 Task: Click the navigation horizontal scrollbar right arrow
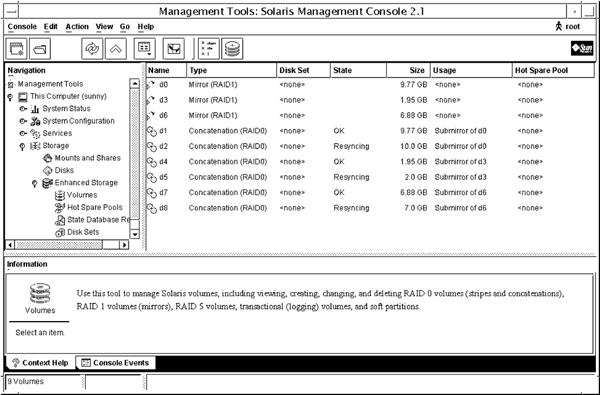[124, 245]
